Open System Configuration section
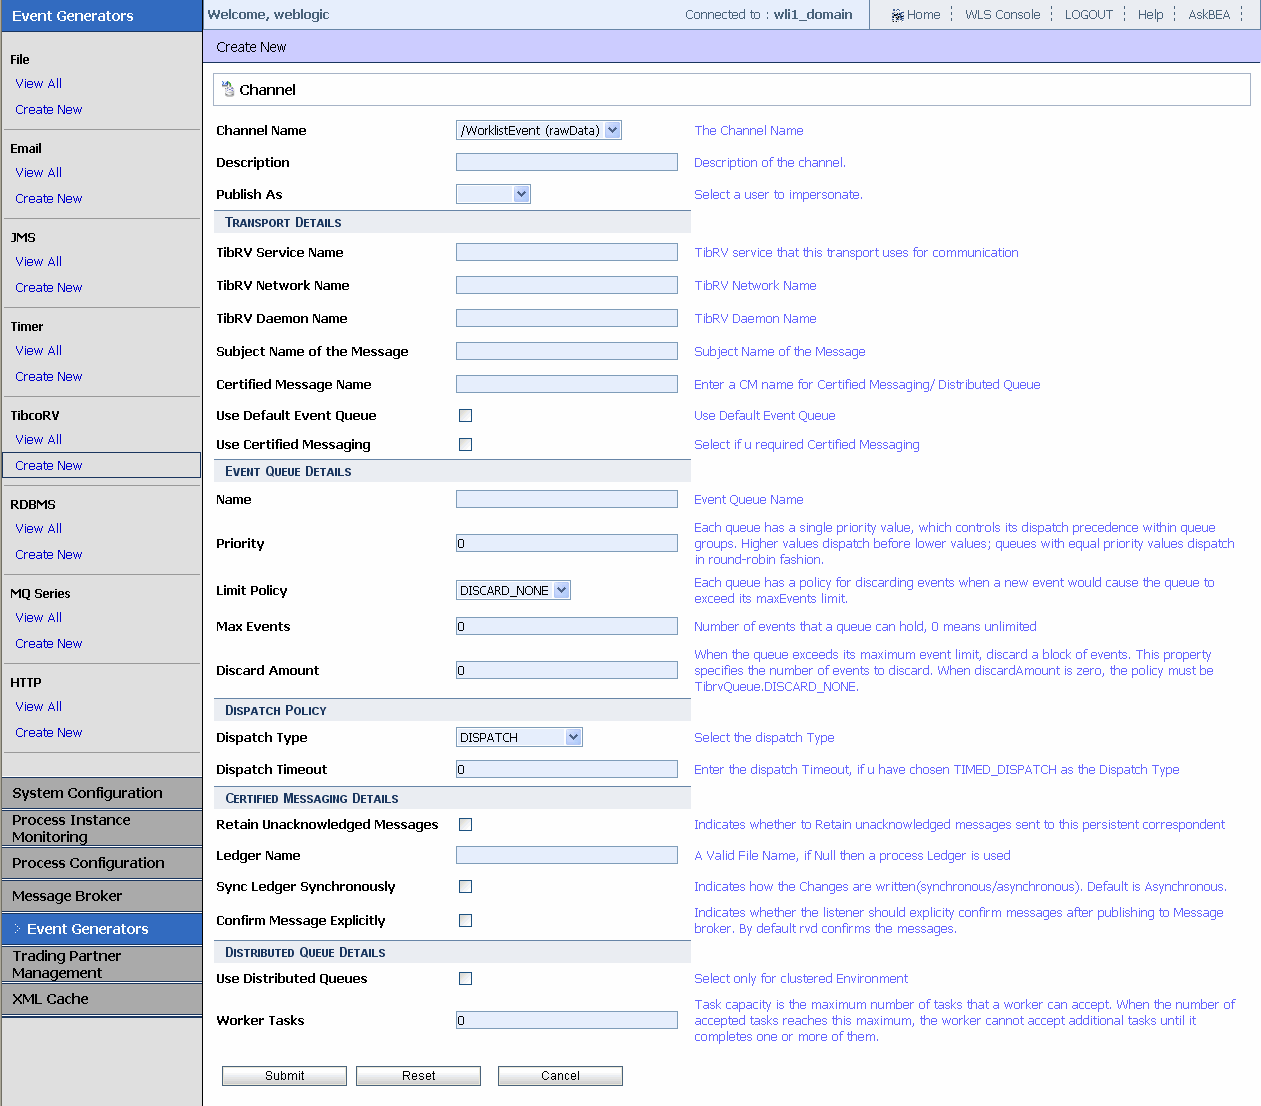The image size is (1261, 1106). (x=101, y=793)
